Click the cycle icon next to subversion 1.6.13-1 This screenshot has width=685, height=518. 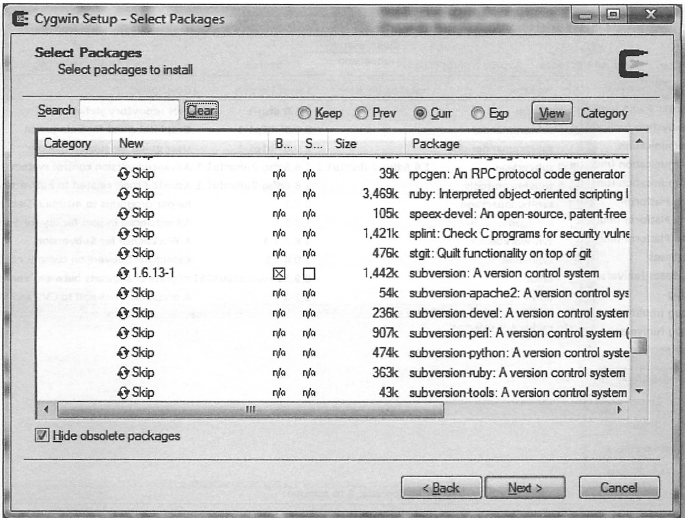(x=124, y=273)
